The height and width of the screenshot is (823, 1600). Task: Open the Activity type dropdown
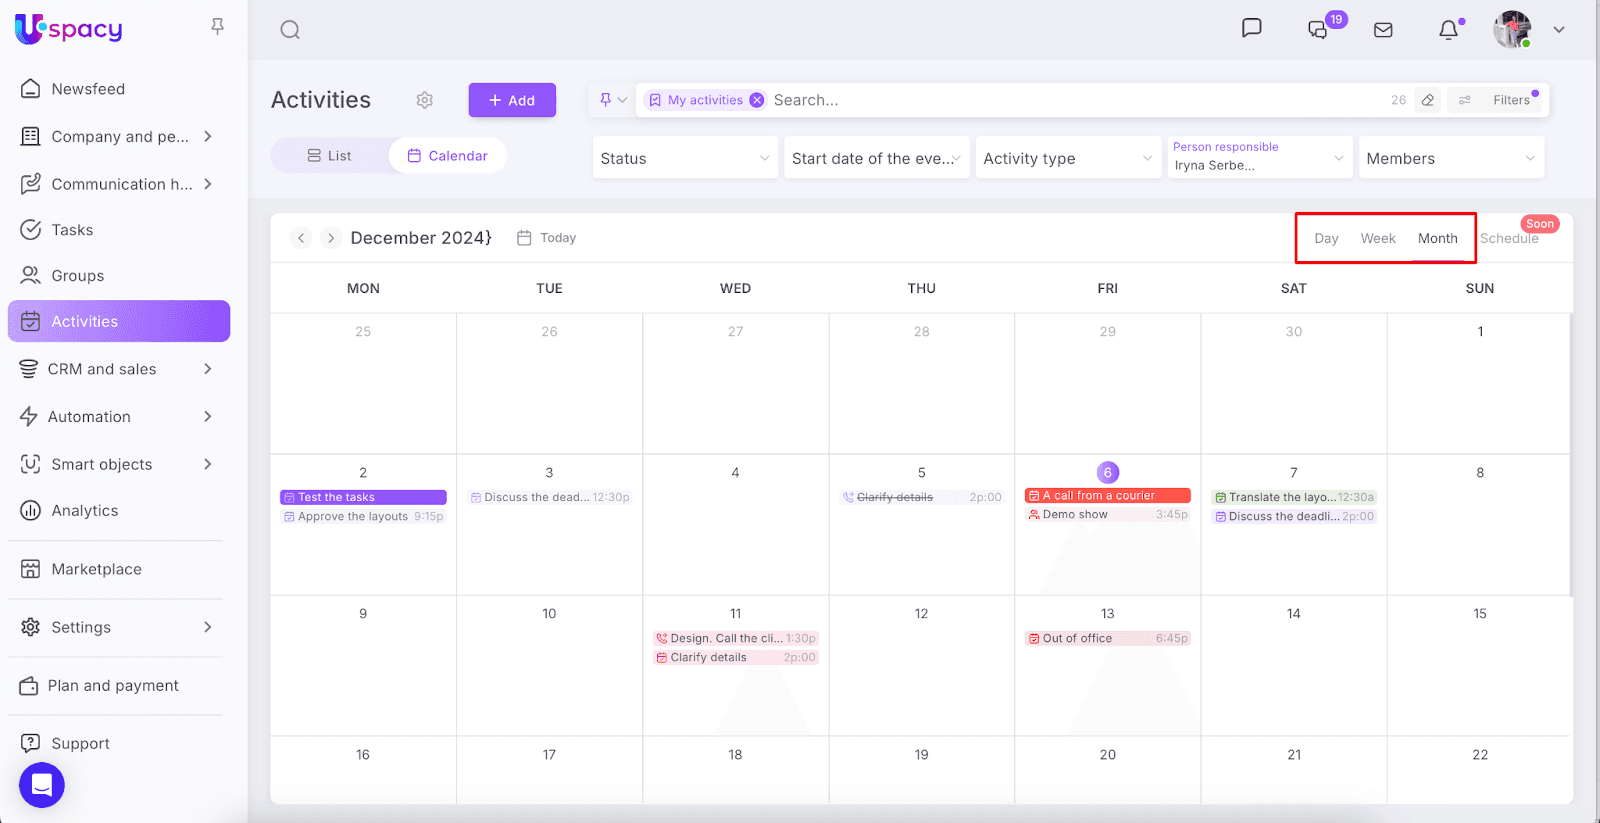(1067, 158)
